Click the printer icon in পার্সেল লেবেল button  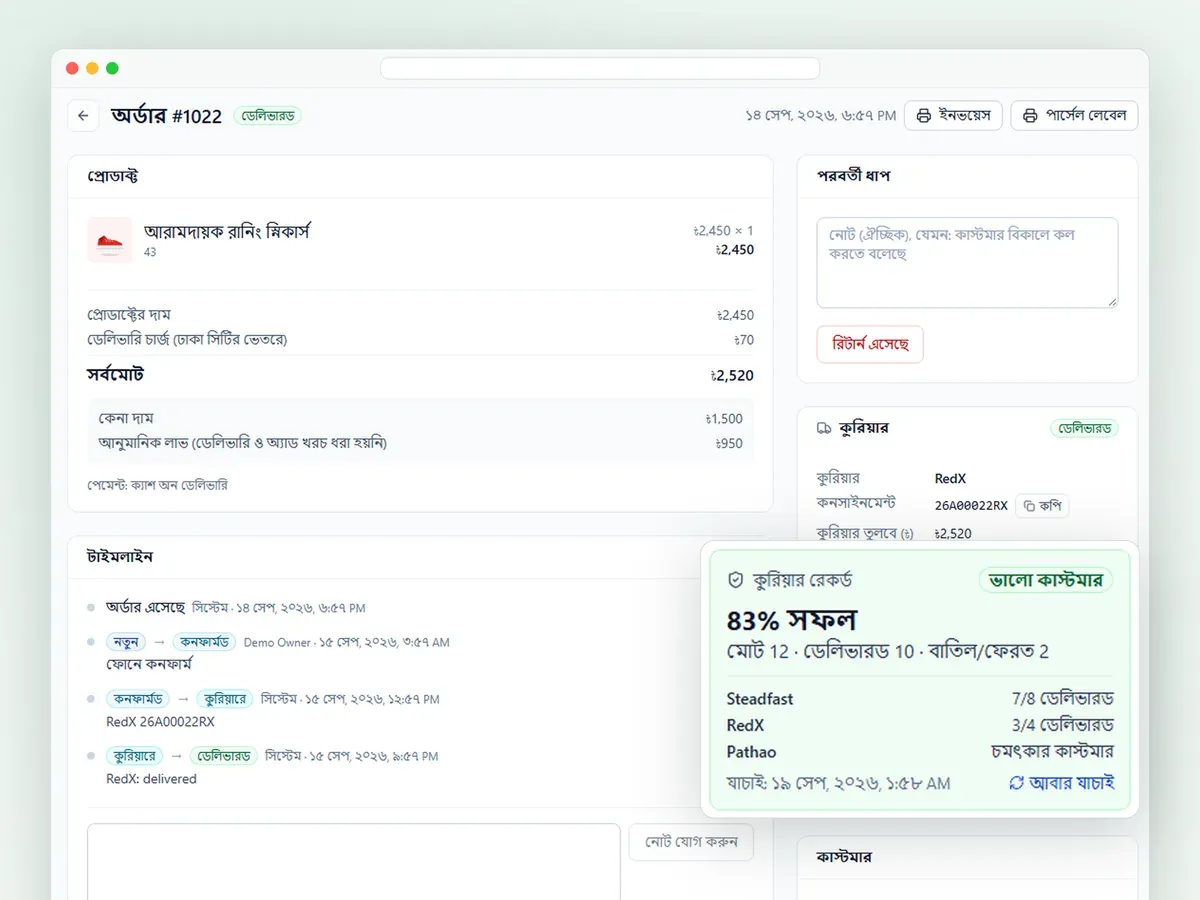pos(1030,116)
